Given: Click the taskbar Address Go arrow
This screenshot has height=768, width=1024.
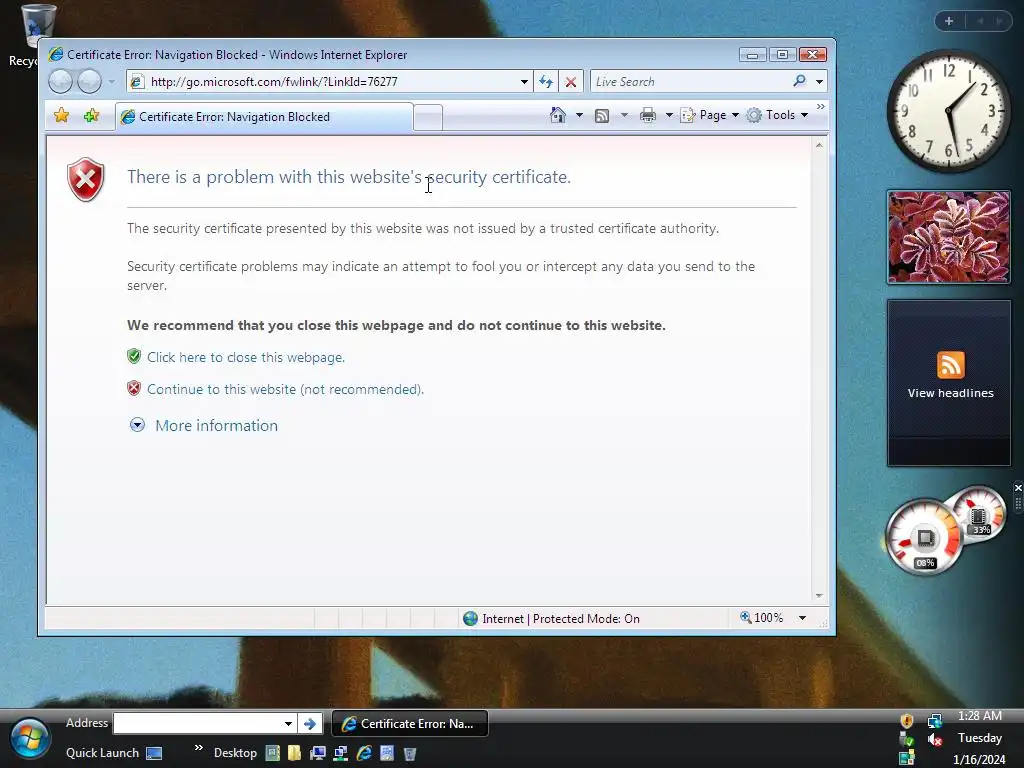Looking at the screenshot, I should pyautogui.click(x=310, y=724).
